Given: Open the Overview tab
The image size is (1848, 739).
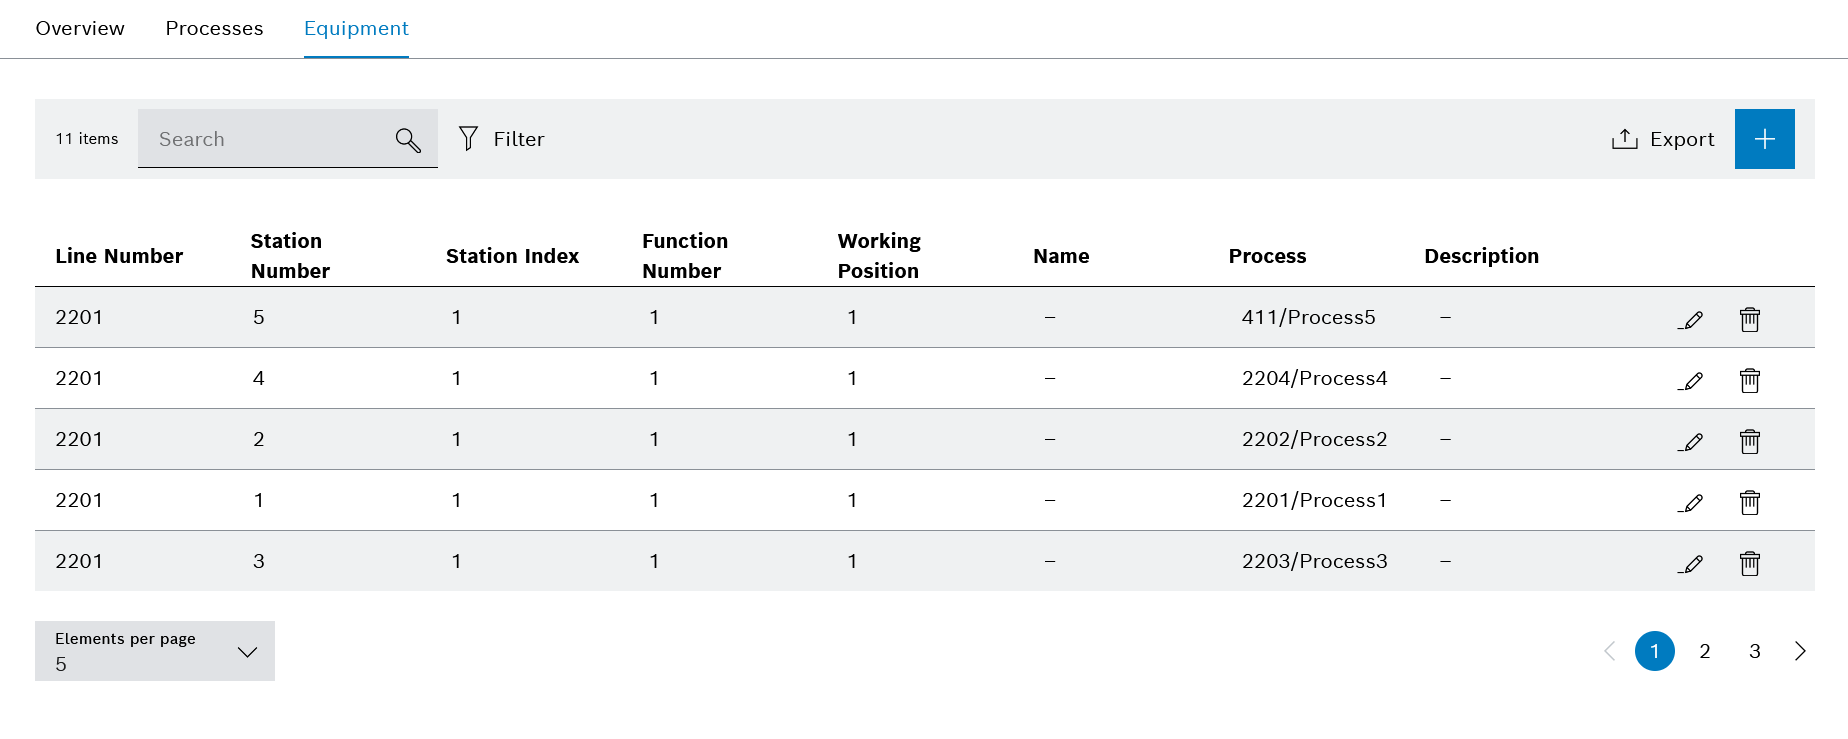Looking at the screenshot, I should pos(80,28).
